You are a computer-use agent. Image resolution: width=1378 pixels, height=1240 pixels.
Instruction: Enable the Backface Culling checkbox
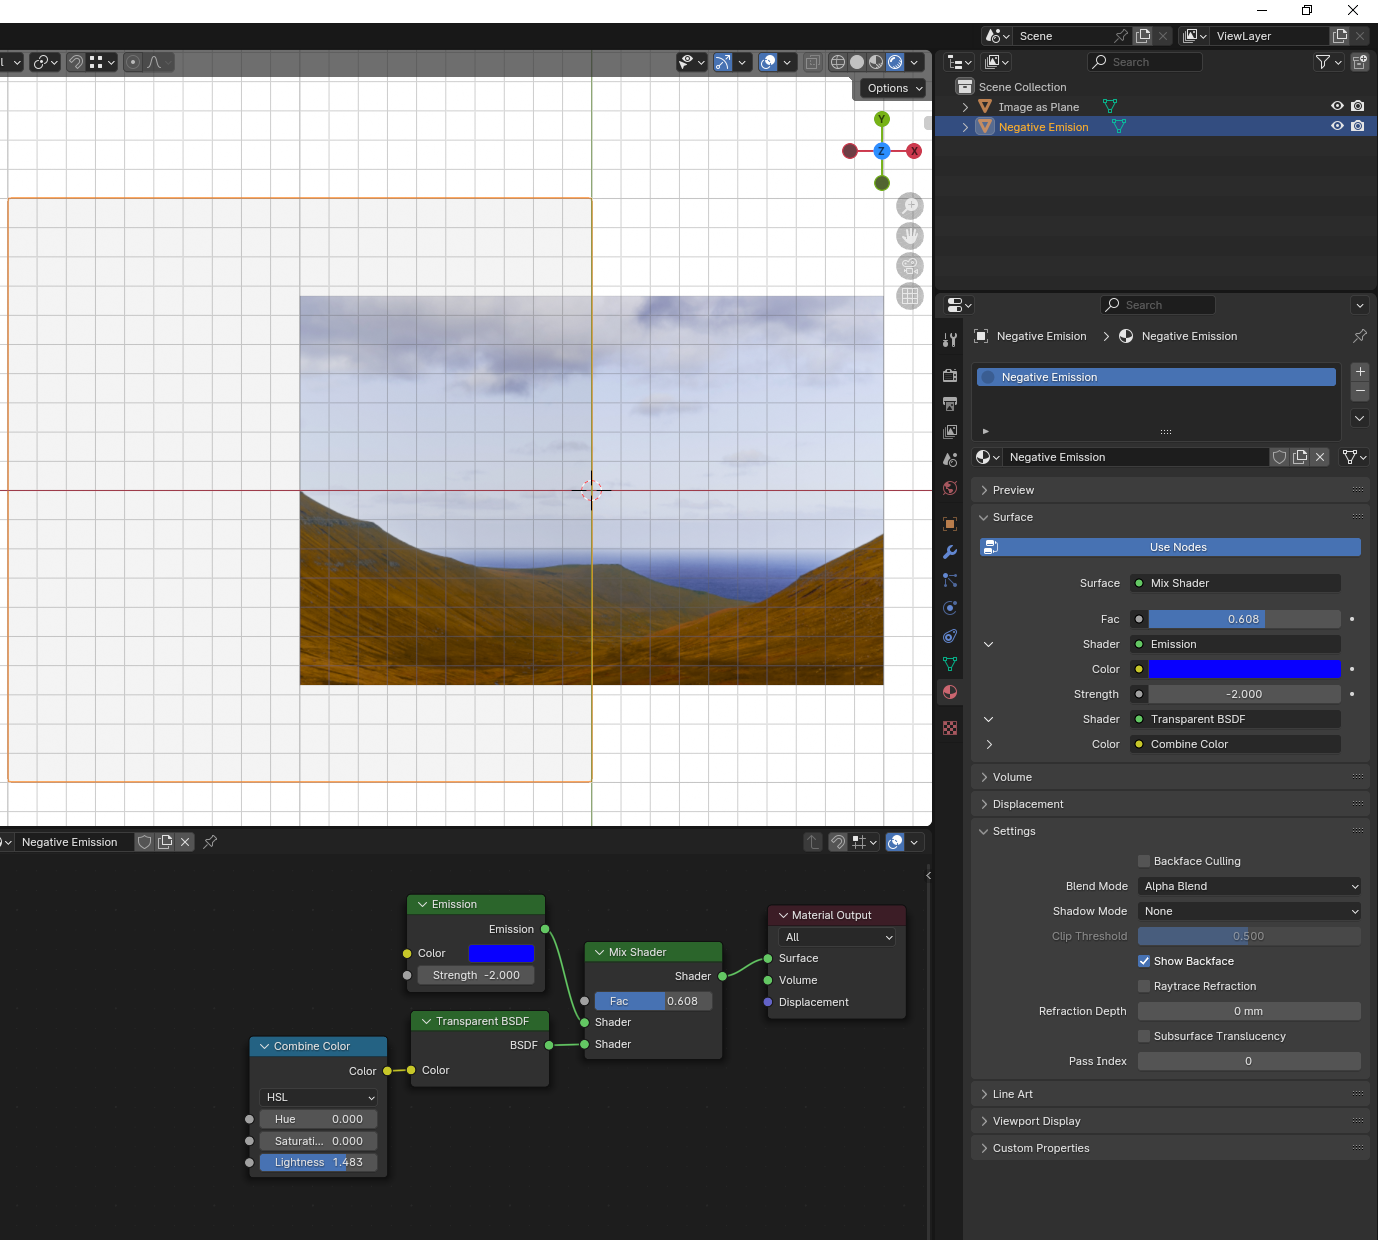pyautogui.click(x=1144, y=861)
